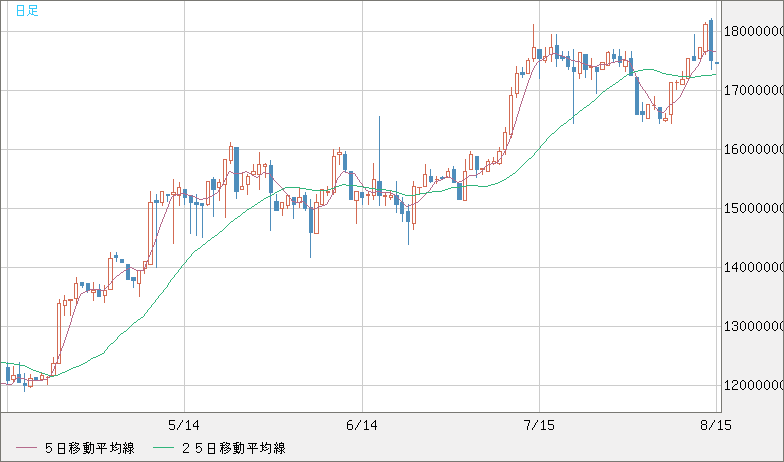The height and width of the screenshot is (462, 784).
Task: Click the 8/15 date axis label
Action: [716, 426]
